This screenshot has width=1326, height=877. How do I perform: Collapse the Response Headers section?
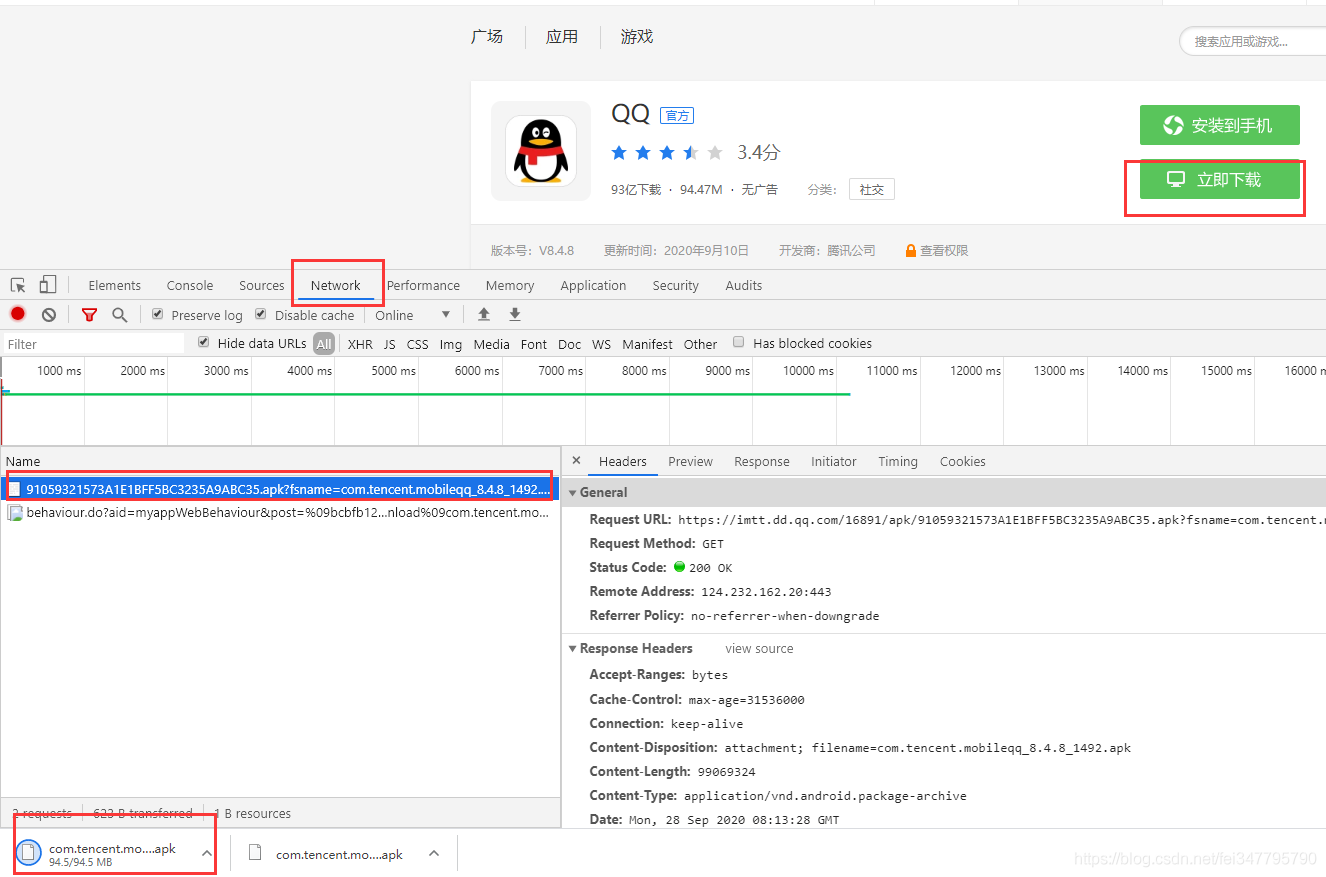click(573, 649)
